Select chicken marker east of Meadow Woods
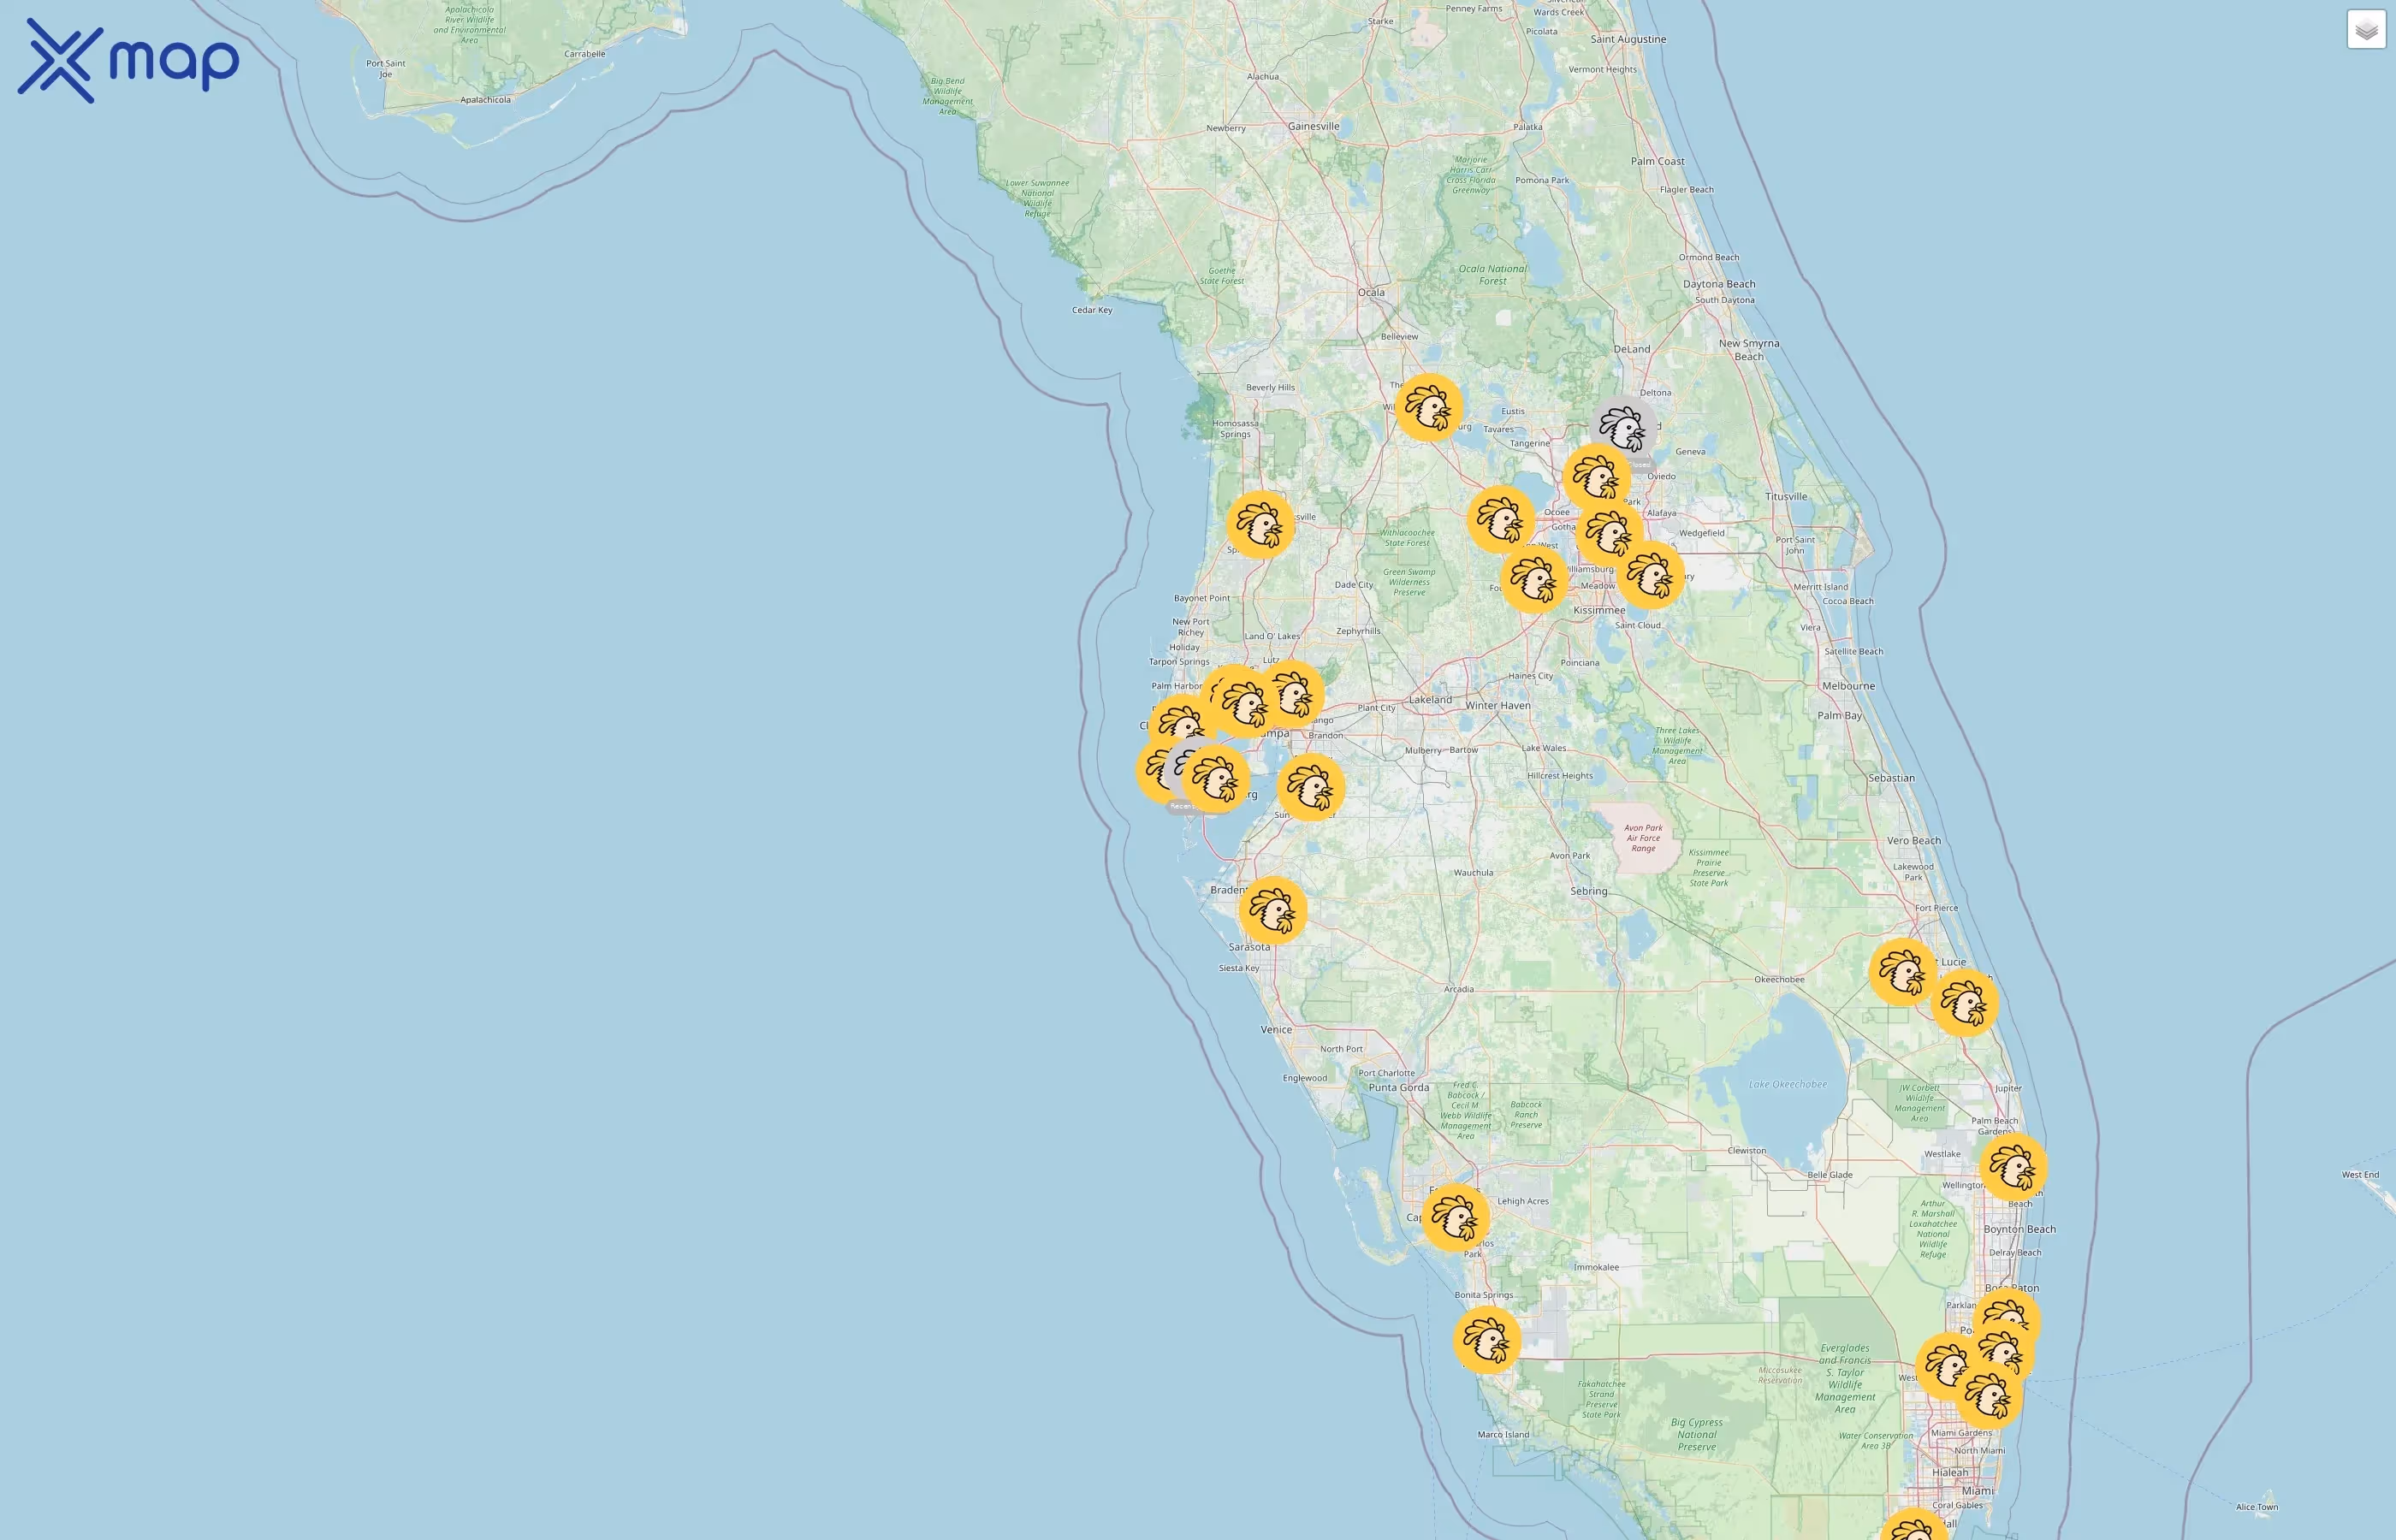The image size is (2396, 1540). (1650, 575)
